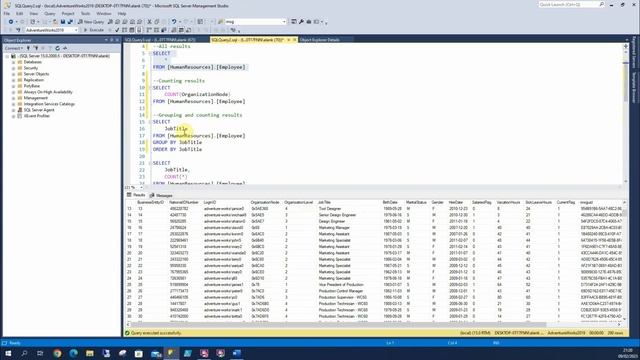The image size is (640, 360).
Task: Switch to the Messages tab
Action: pyautogui.click(x=161, y=196)
